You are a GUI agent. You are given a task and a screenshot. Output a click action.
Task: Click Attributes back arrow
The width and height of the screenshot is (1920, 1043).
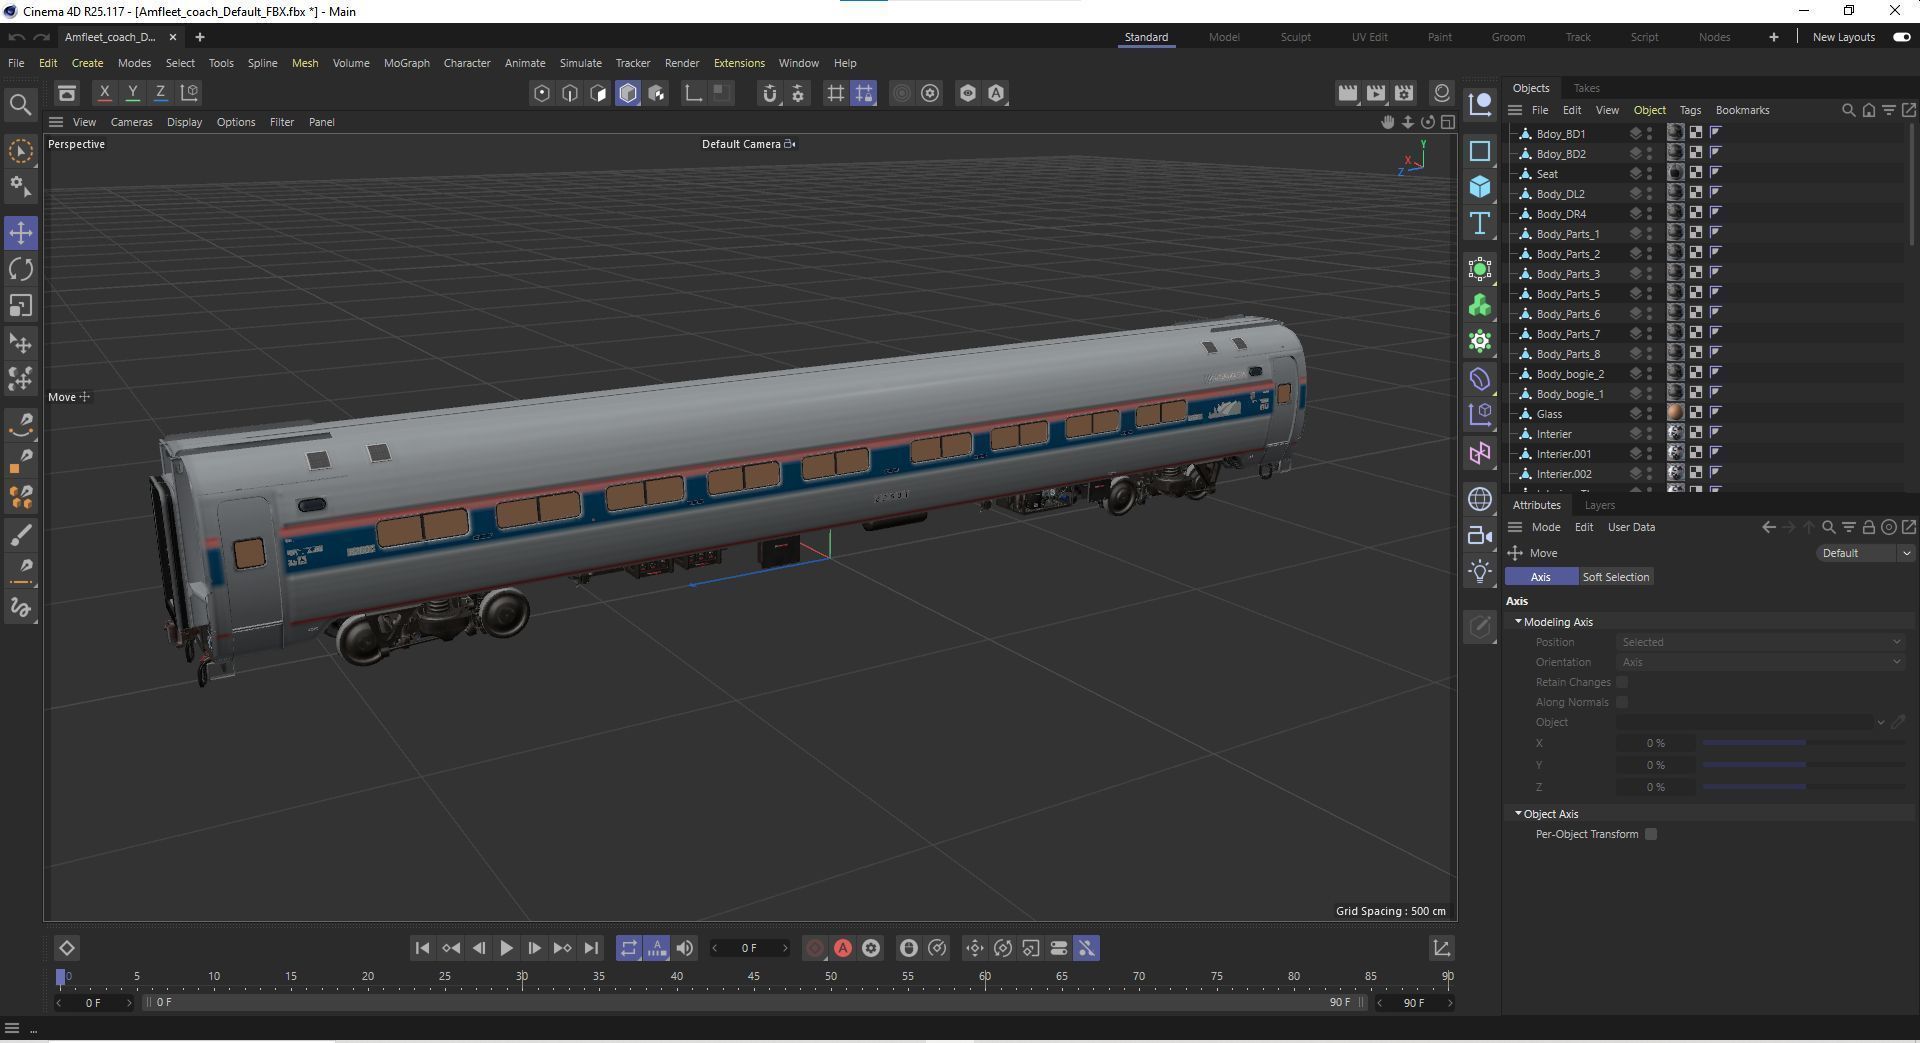tap(1768, 527)
